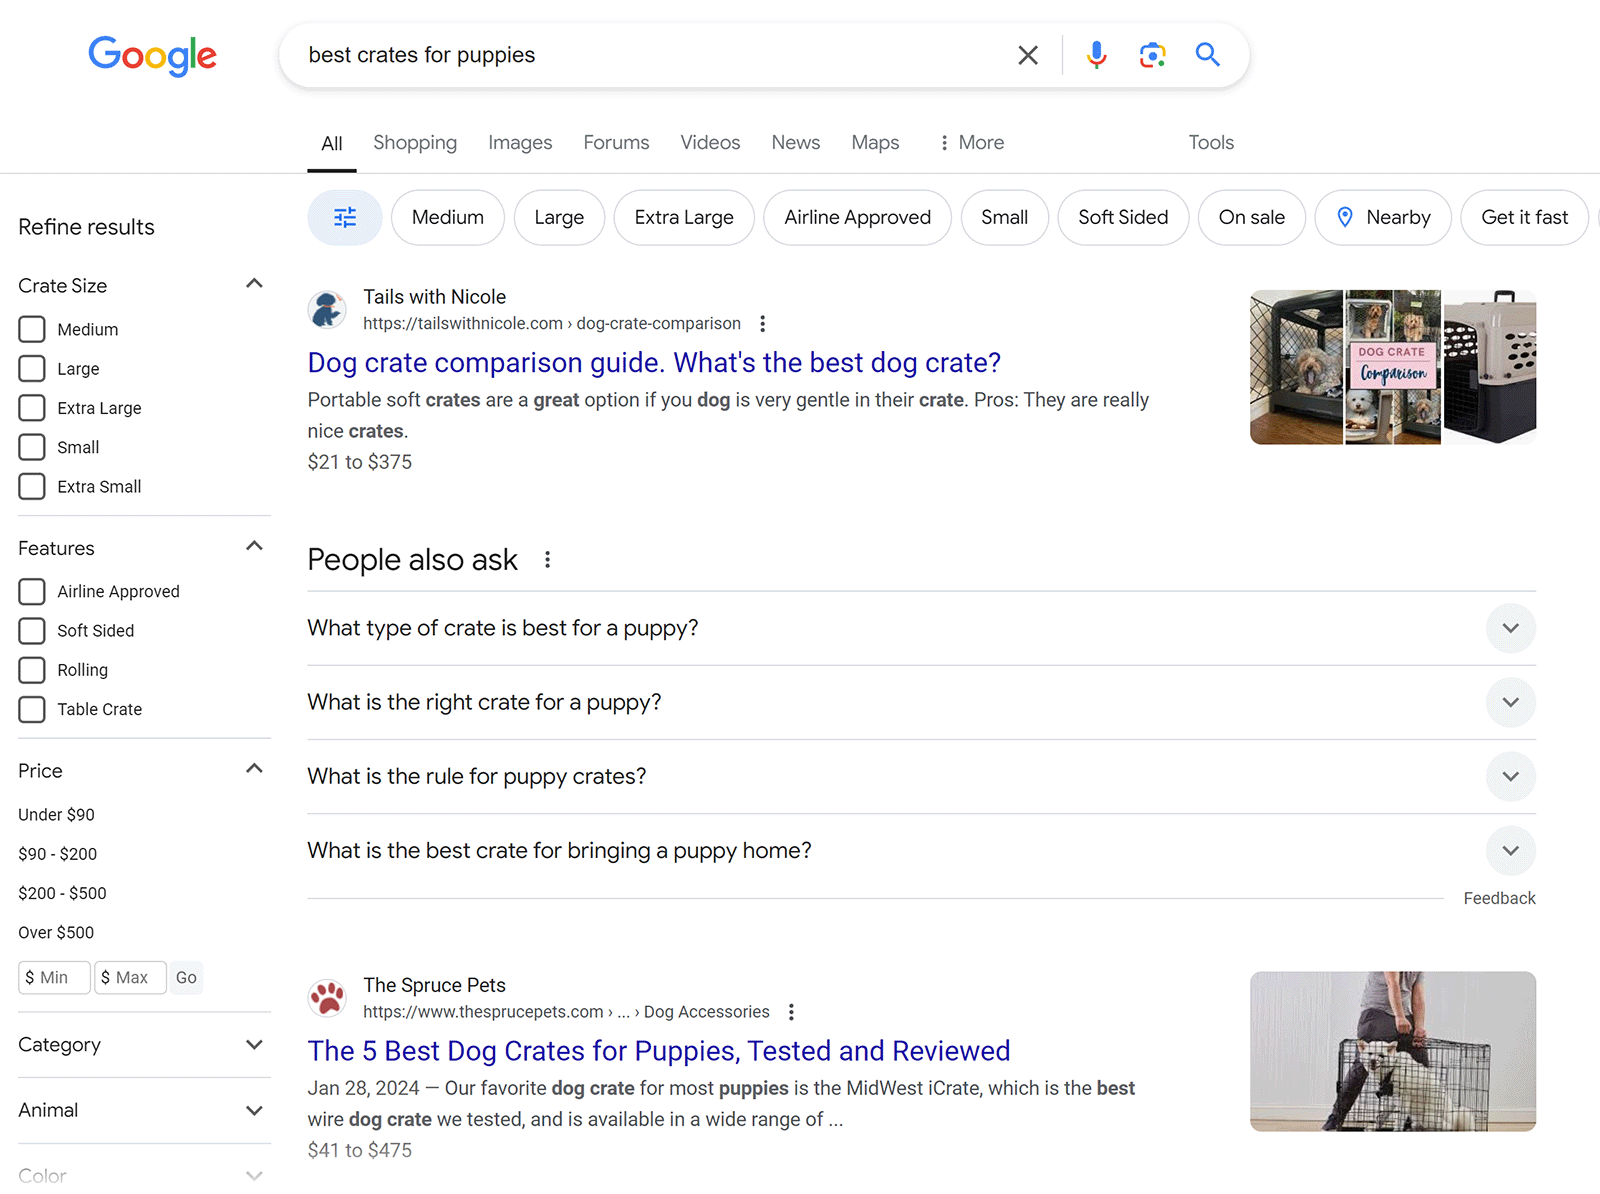Check the Medium crate size filter
Image resolution: width=1600 pixels, height=1194 pixels.
tap(31, 329)
